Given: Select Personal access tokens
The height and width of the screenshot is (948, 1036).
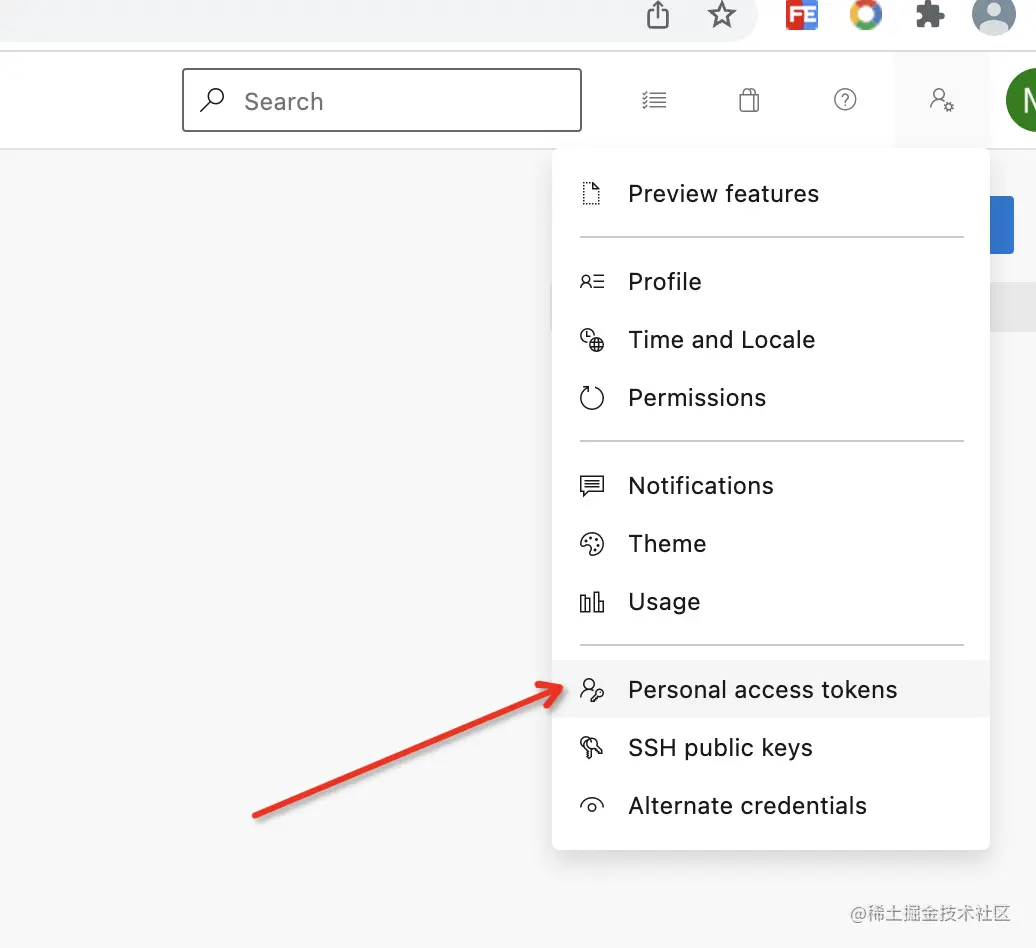Looking at the screenshot, I should coord(762,690).
